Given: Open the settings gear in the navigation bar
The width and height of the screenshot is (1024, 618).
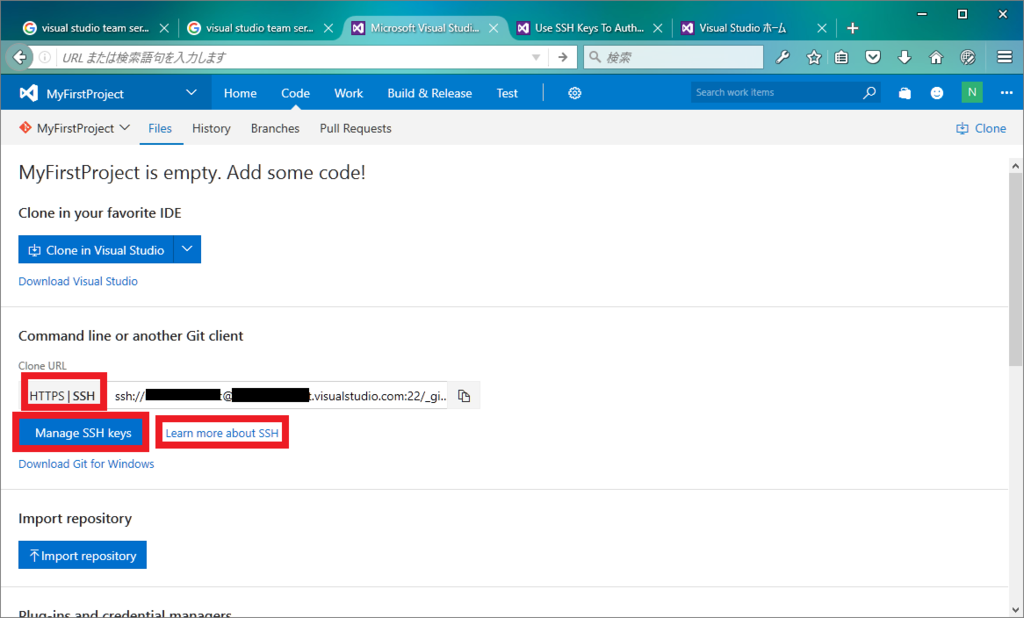Looking at the screenshot, I should (x=575, y=93).
